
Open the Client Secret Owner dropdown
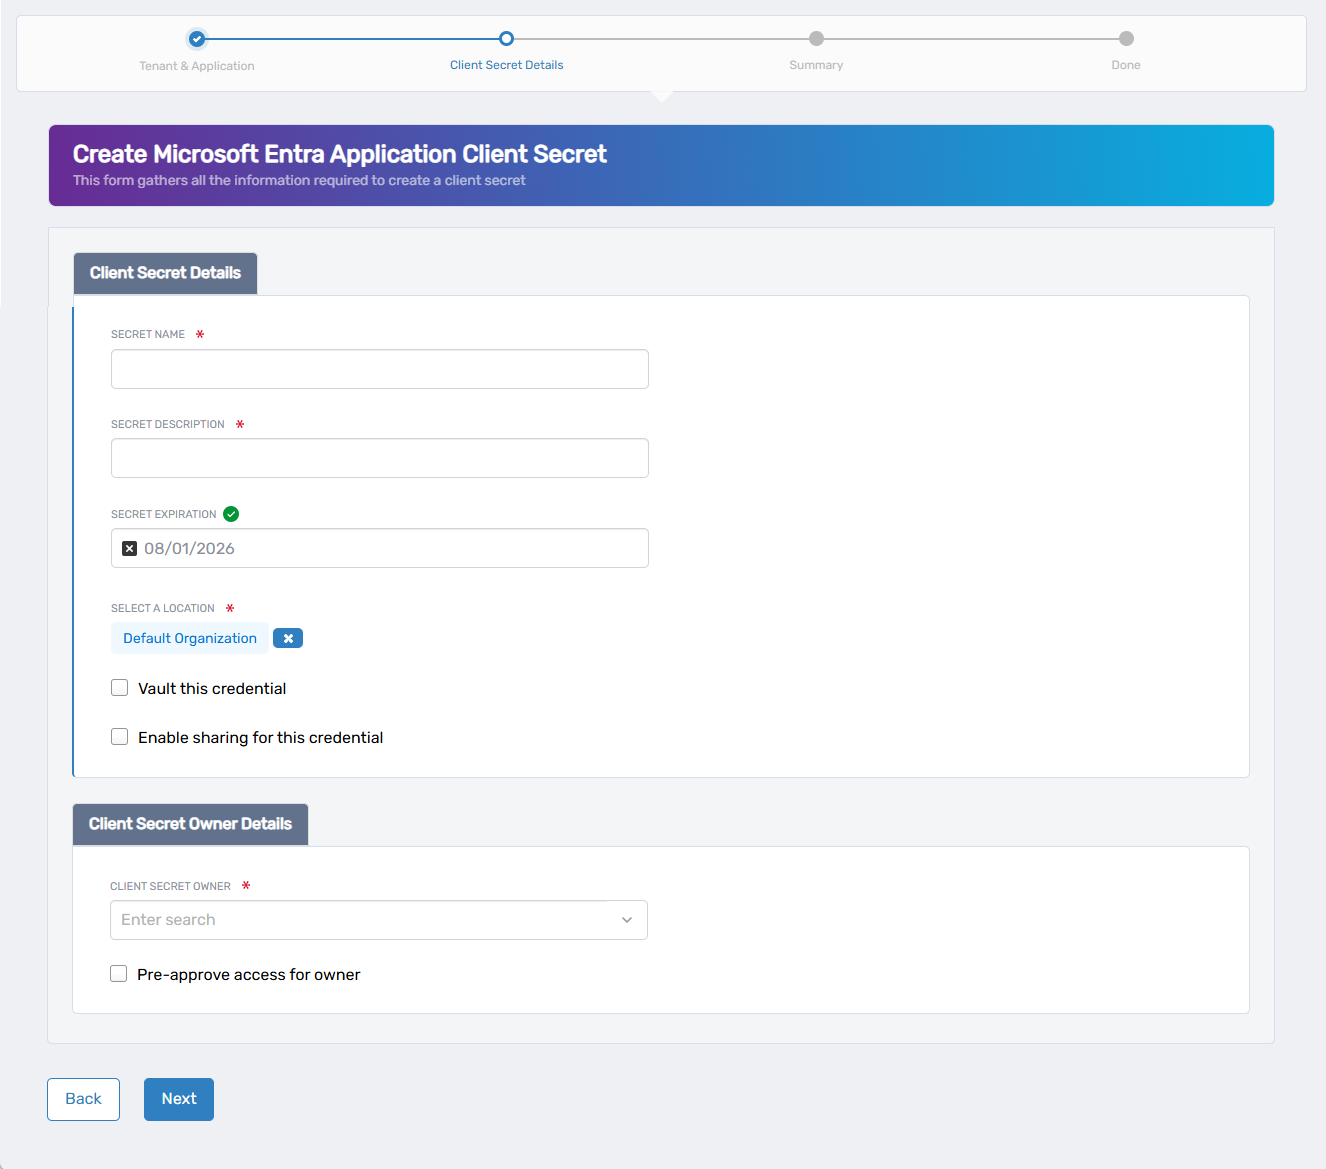point(379,919)
